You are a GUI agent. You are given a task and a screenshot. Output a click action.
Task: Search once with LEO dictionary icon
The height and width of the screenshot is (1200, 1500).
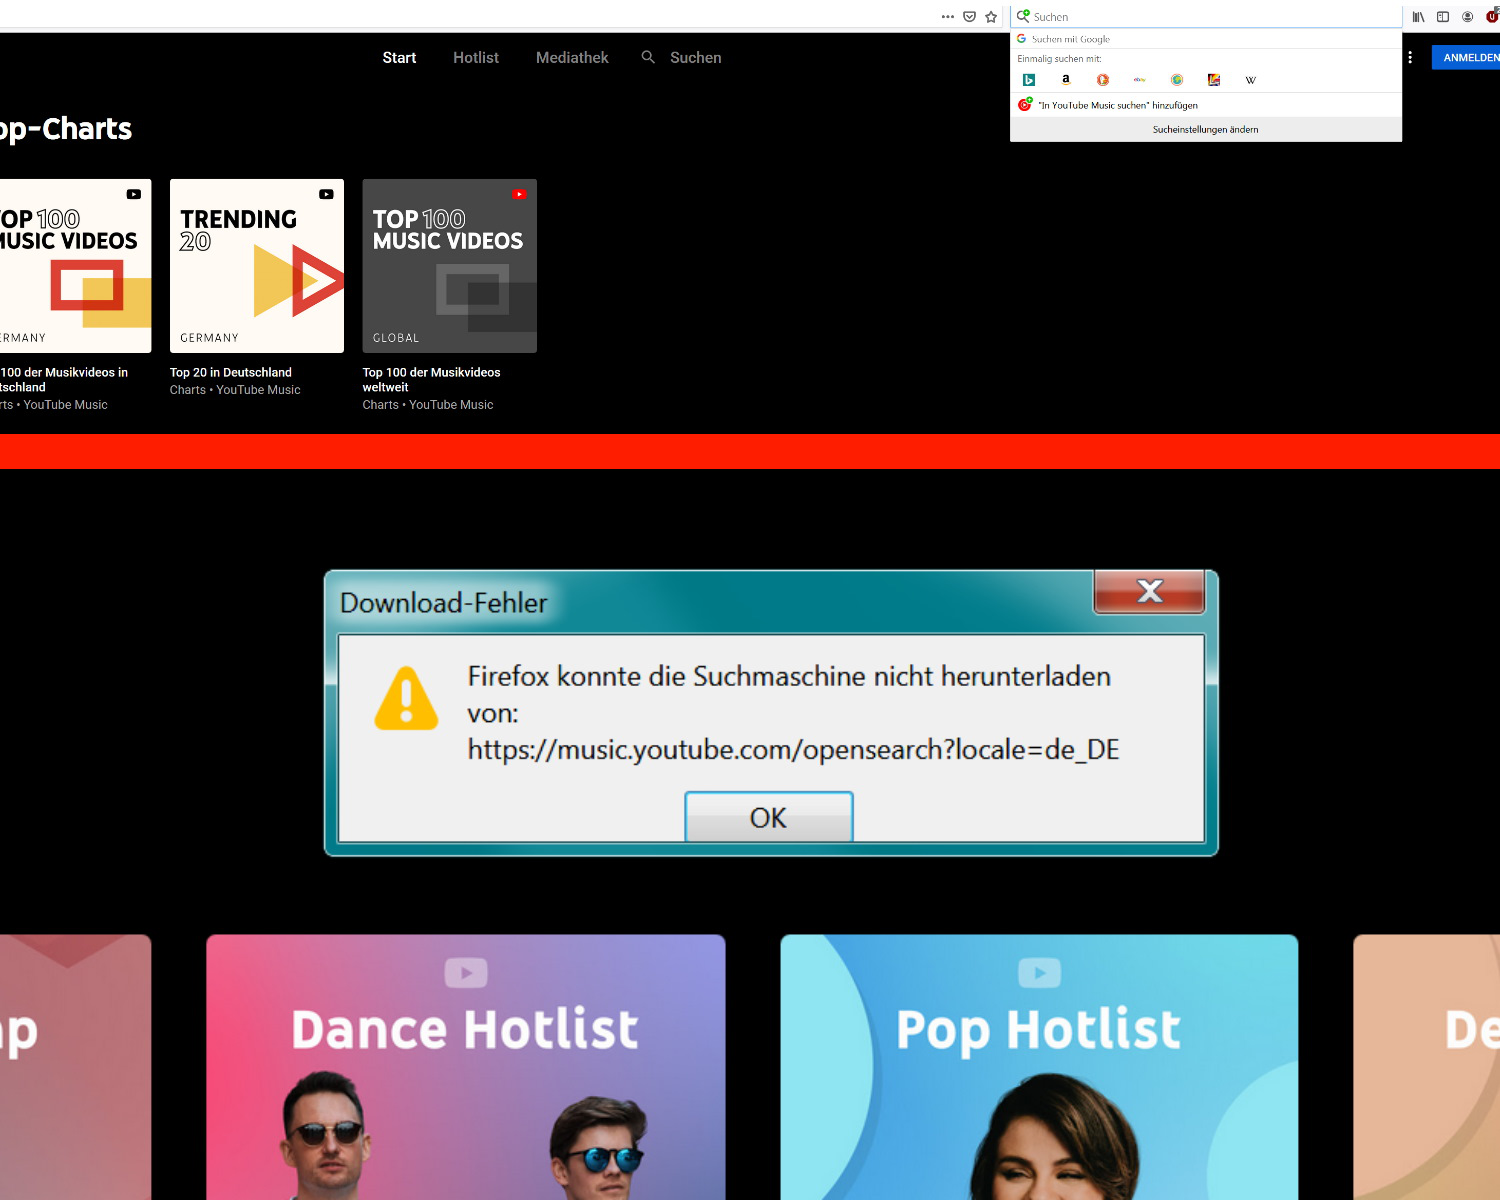coord(1214,80)
